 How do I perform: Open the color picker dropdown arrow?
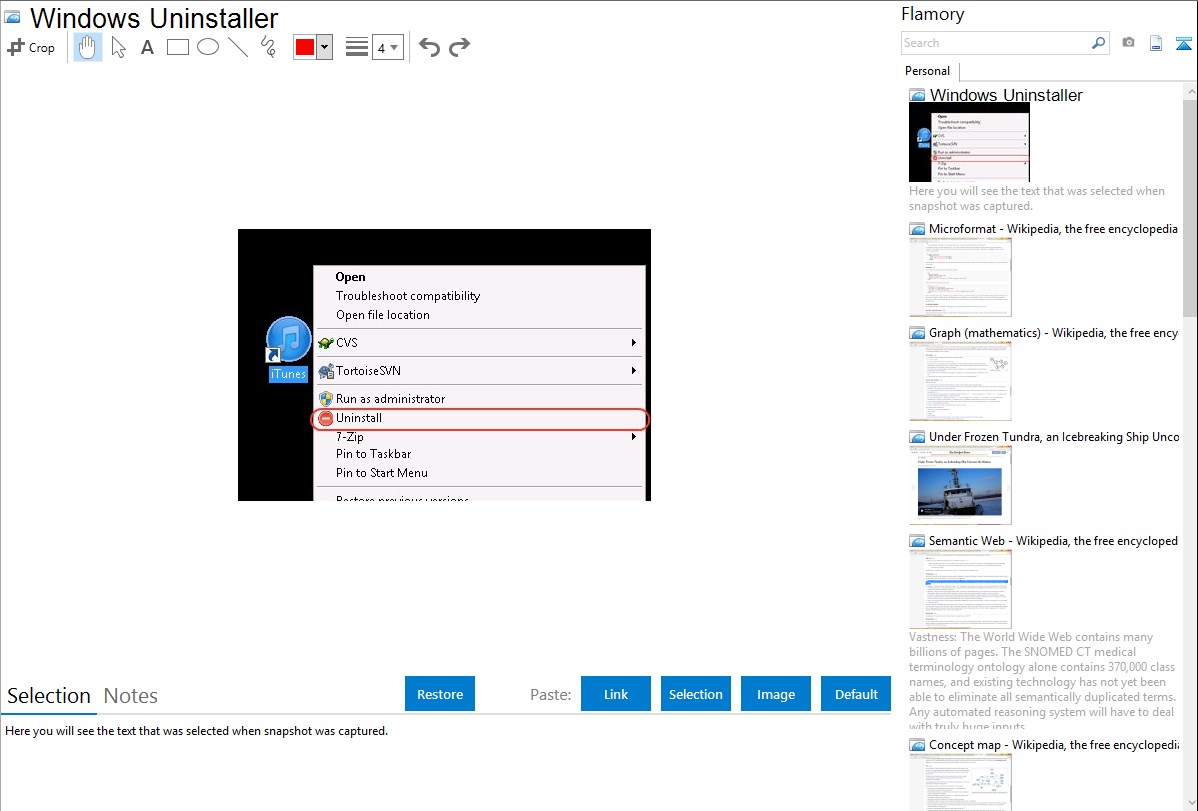(325, 47)
